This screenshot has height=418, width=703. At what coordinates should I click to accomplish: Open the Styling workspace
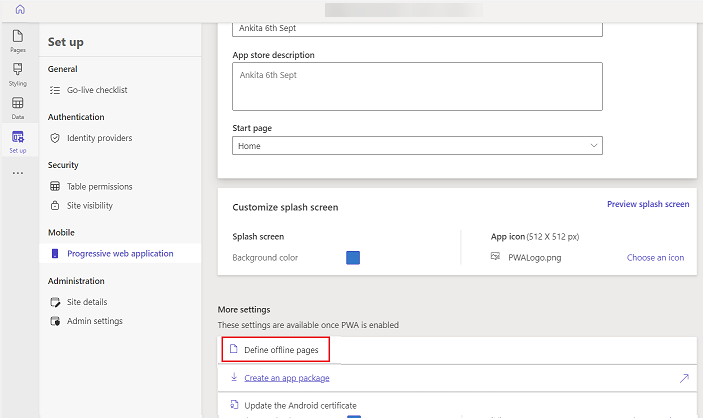[18, 73]
